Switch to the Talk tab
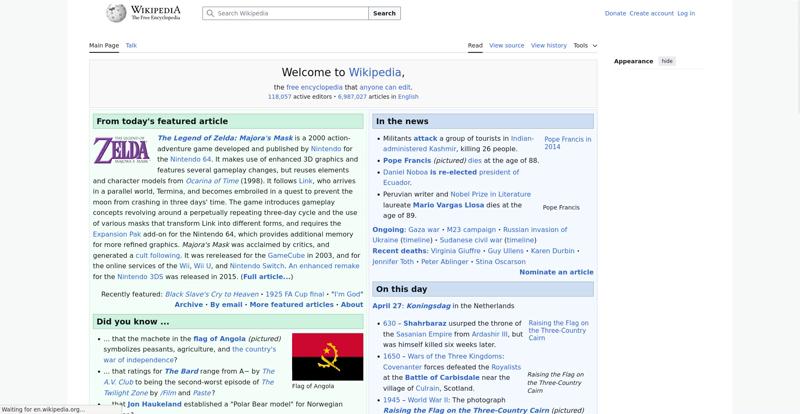 [131, 45]
